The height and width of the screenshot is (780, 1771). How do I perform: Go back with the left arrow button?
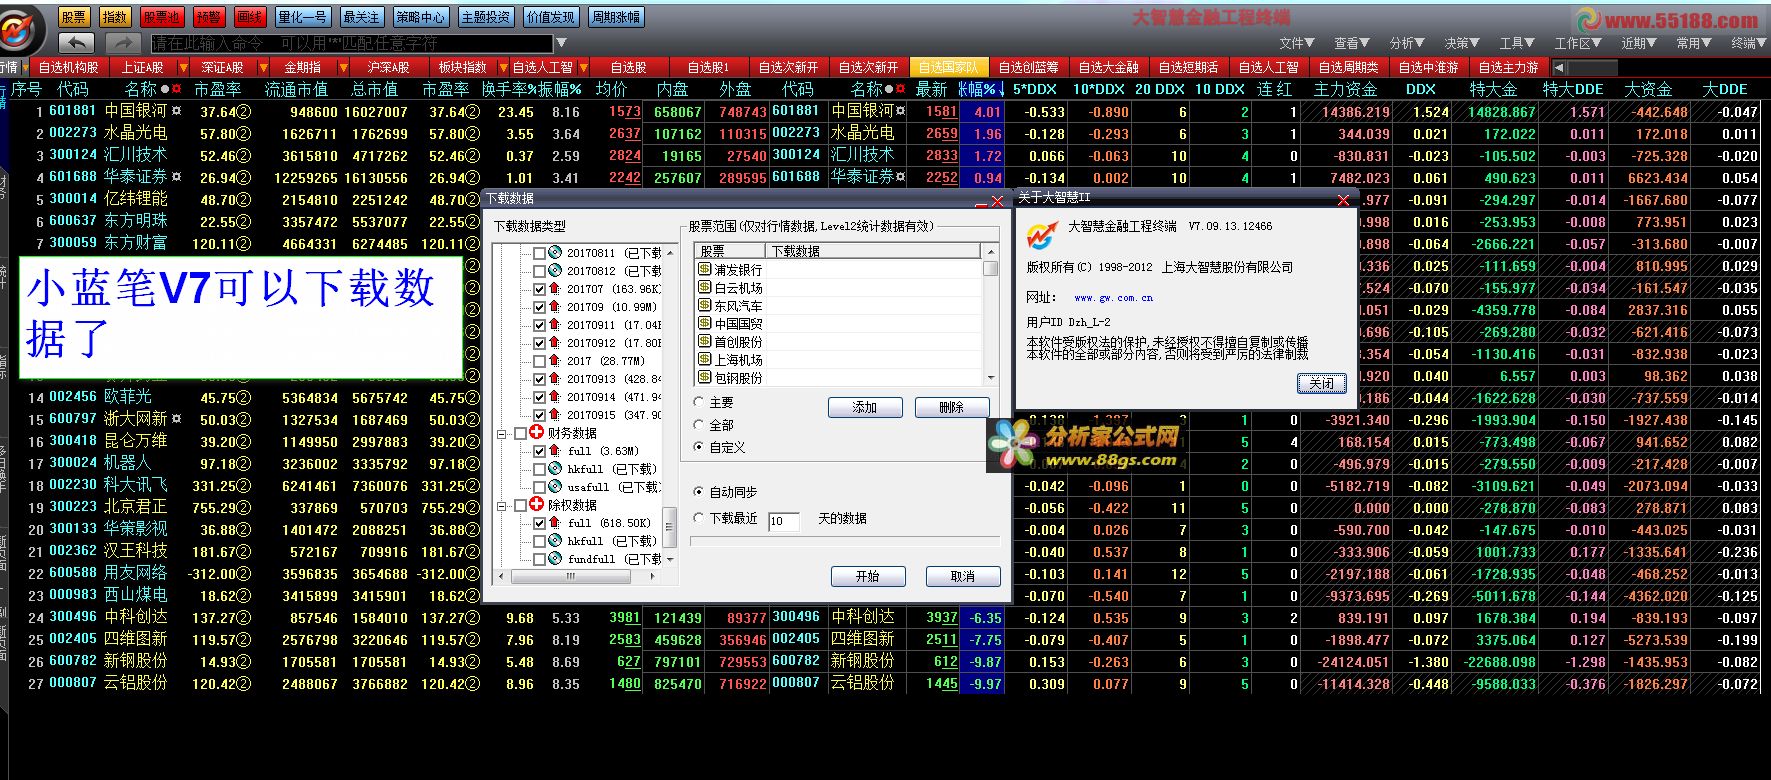(x=76, y=43)
